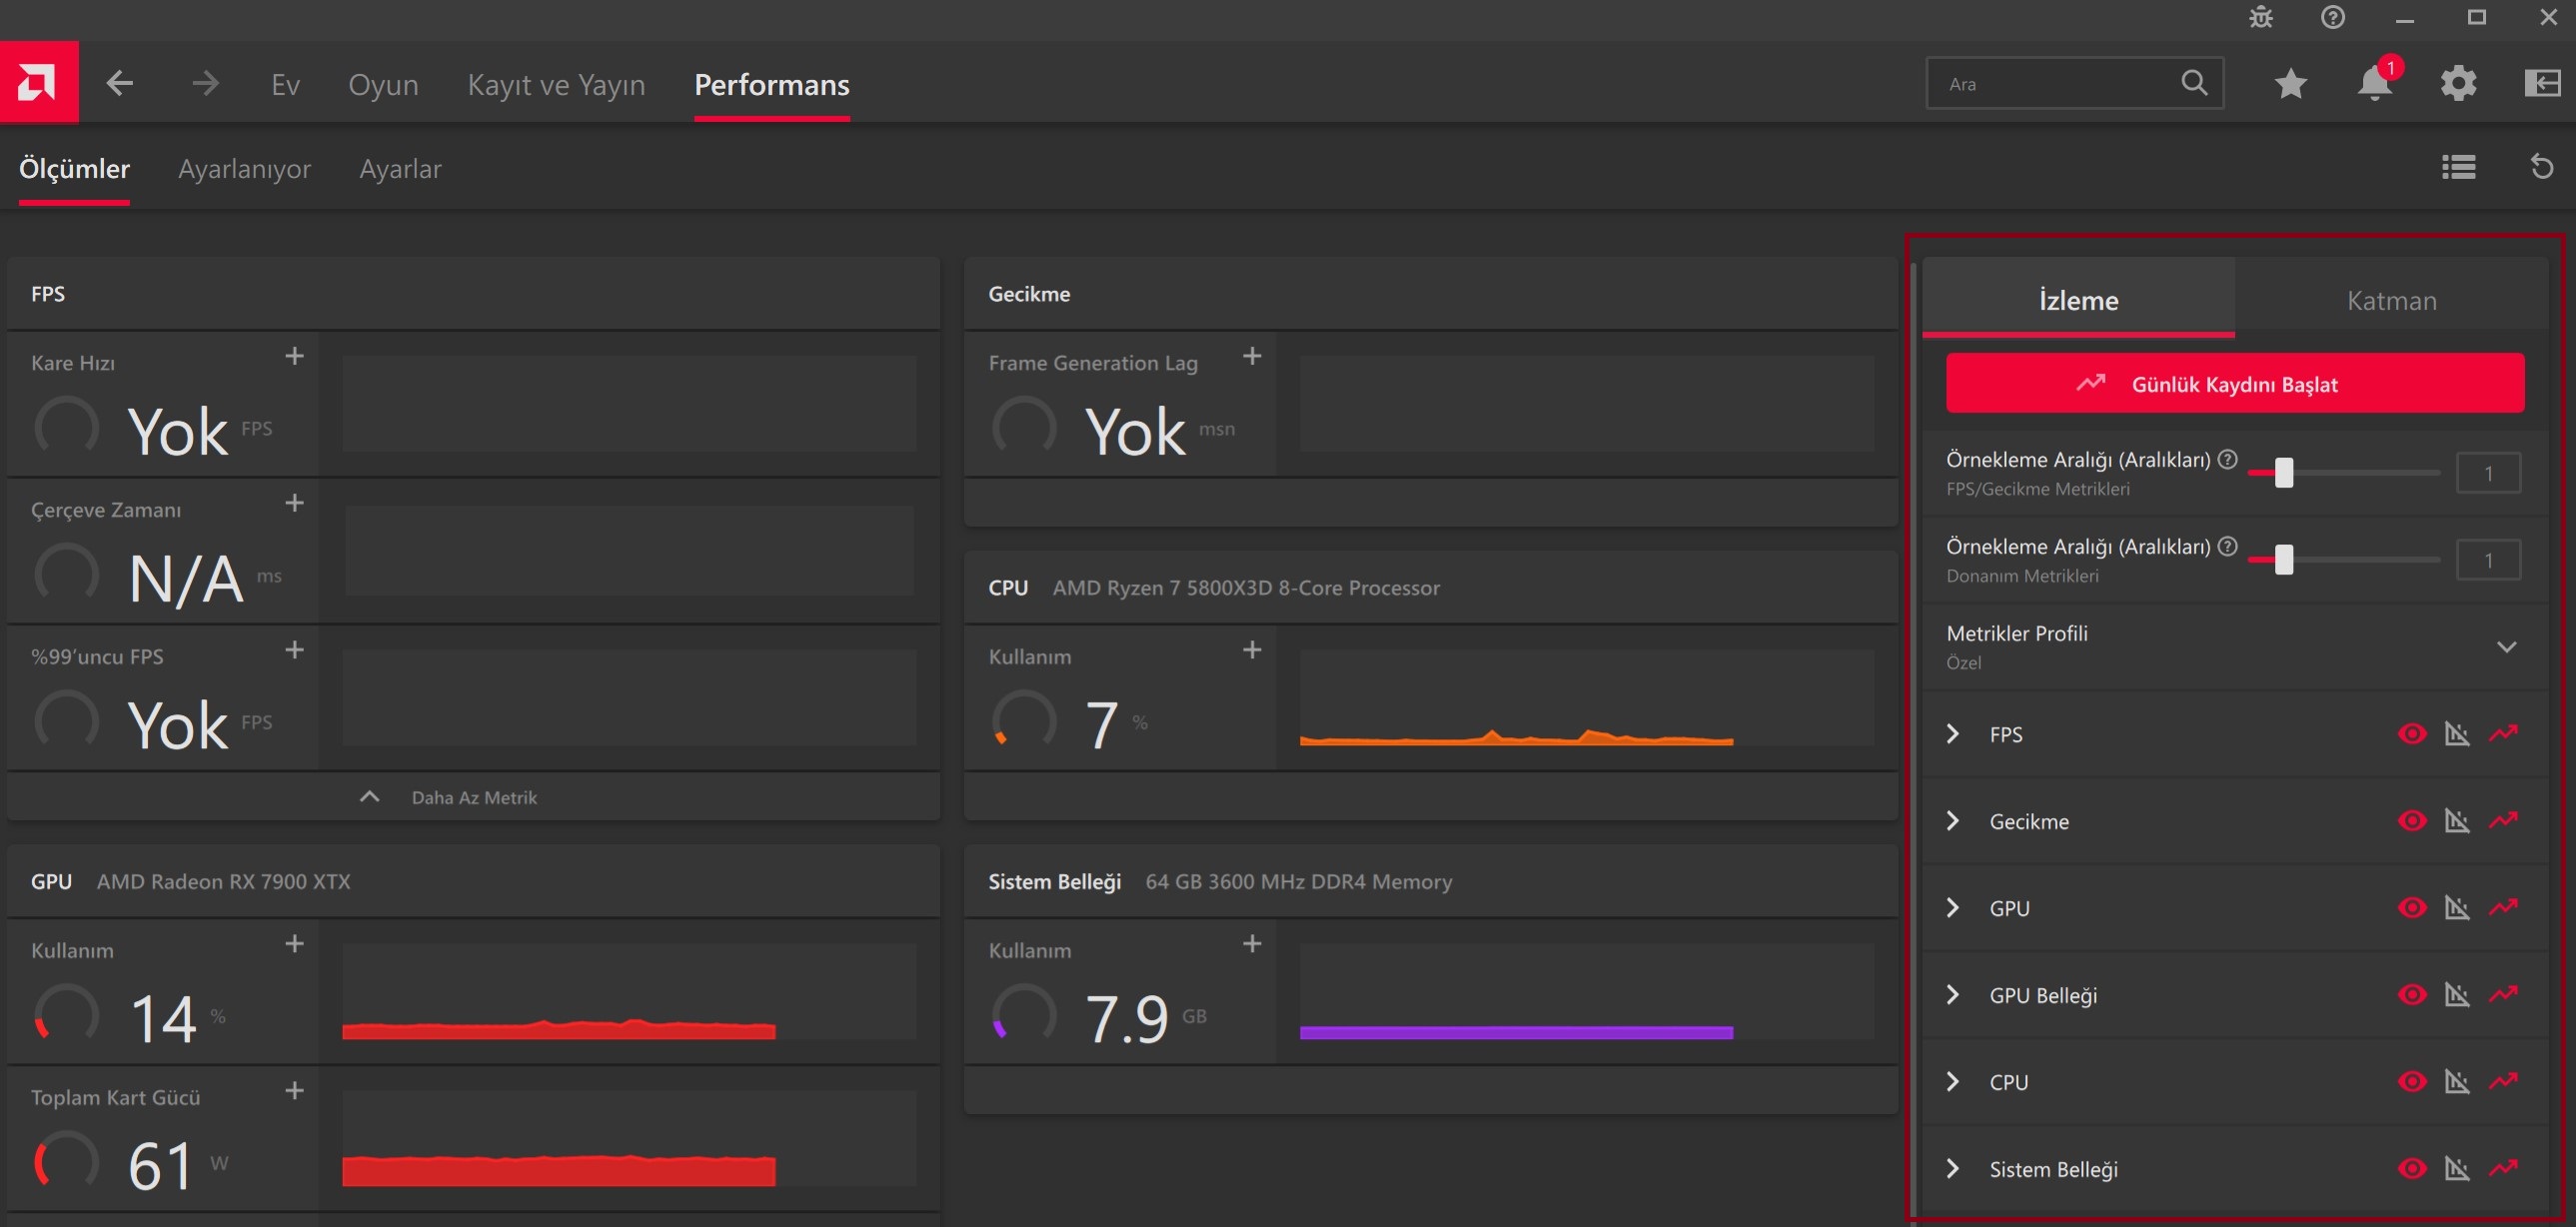
Task: Add Toplam Kart Gücü with plus
Action: tap(294, 1091)
